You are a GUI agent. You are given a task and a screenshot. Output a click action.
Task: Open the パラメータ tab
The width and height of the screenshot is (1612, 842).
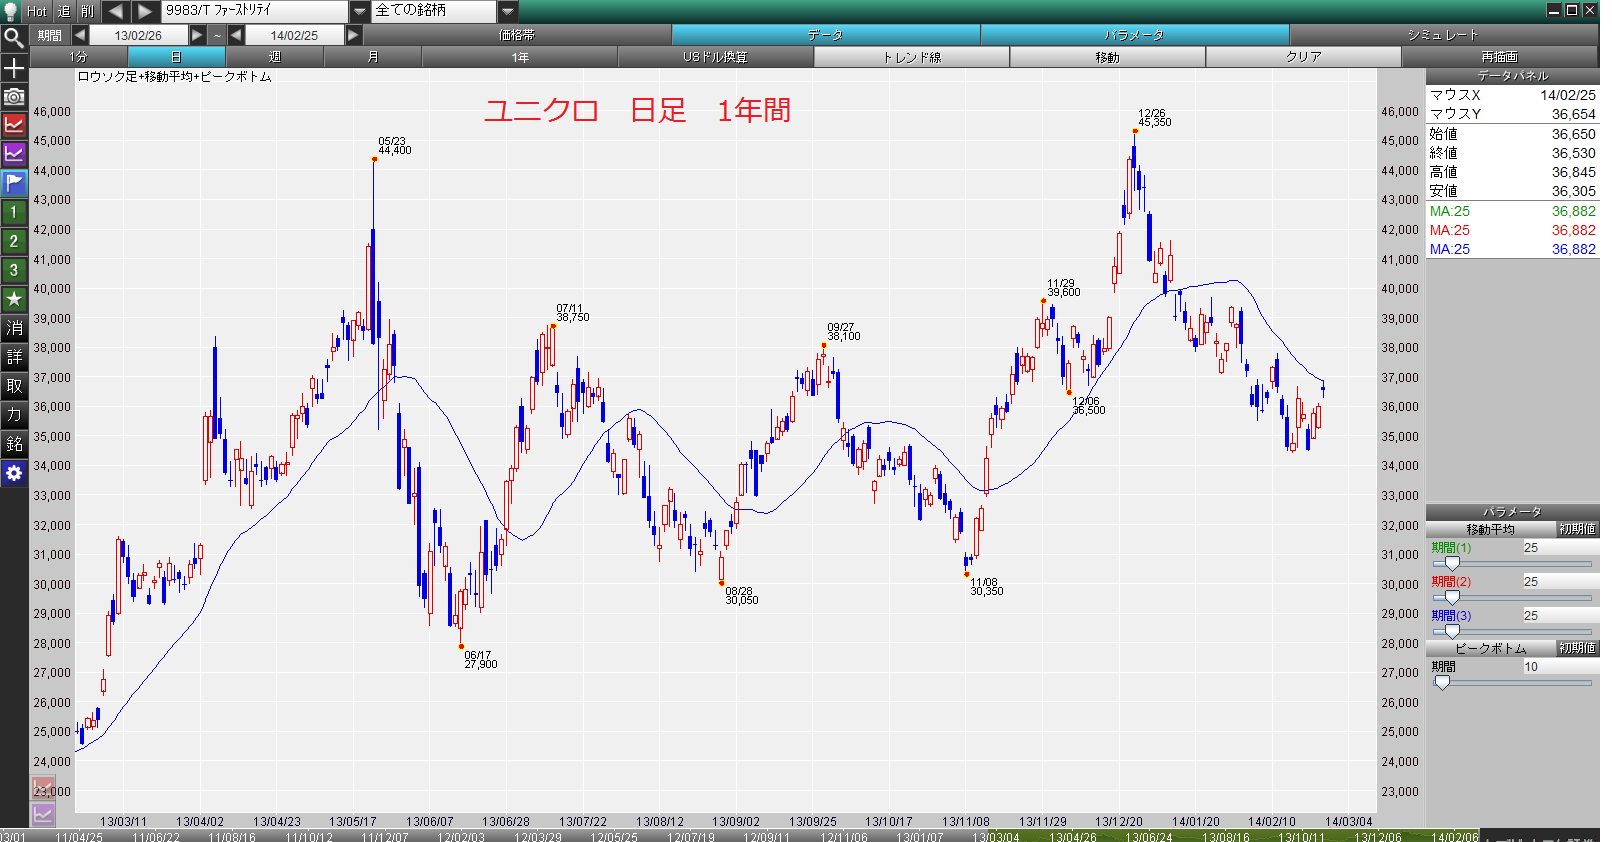(1134, 35)
